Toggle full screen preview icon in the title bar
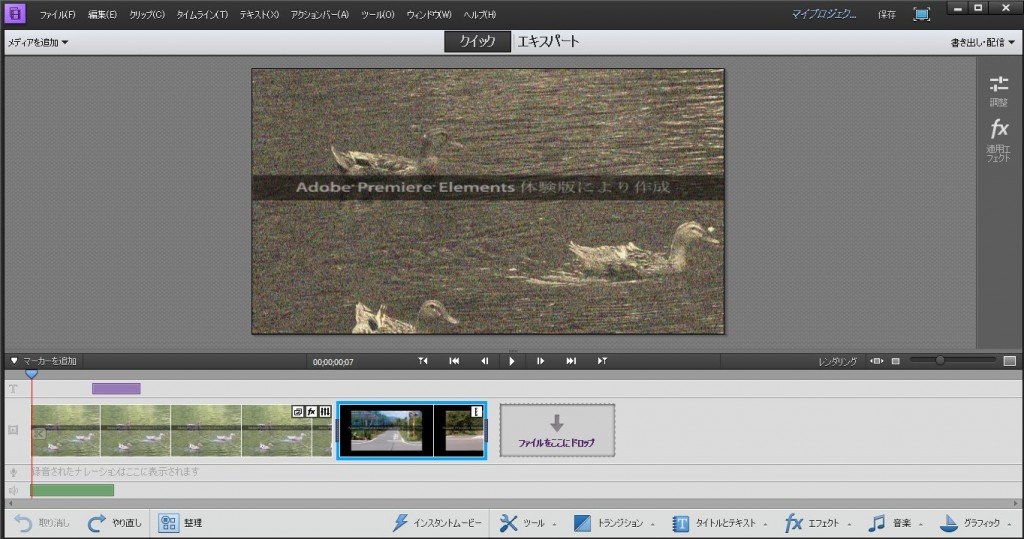 pos(921,14)
